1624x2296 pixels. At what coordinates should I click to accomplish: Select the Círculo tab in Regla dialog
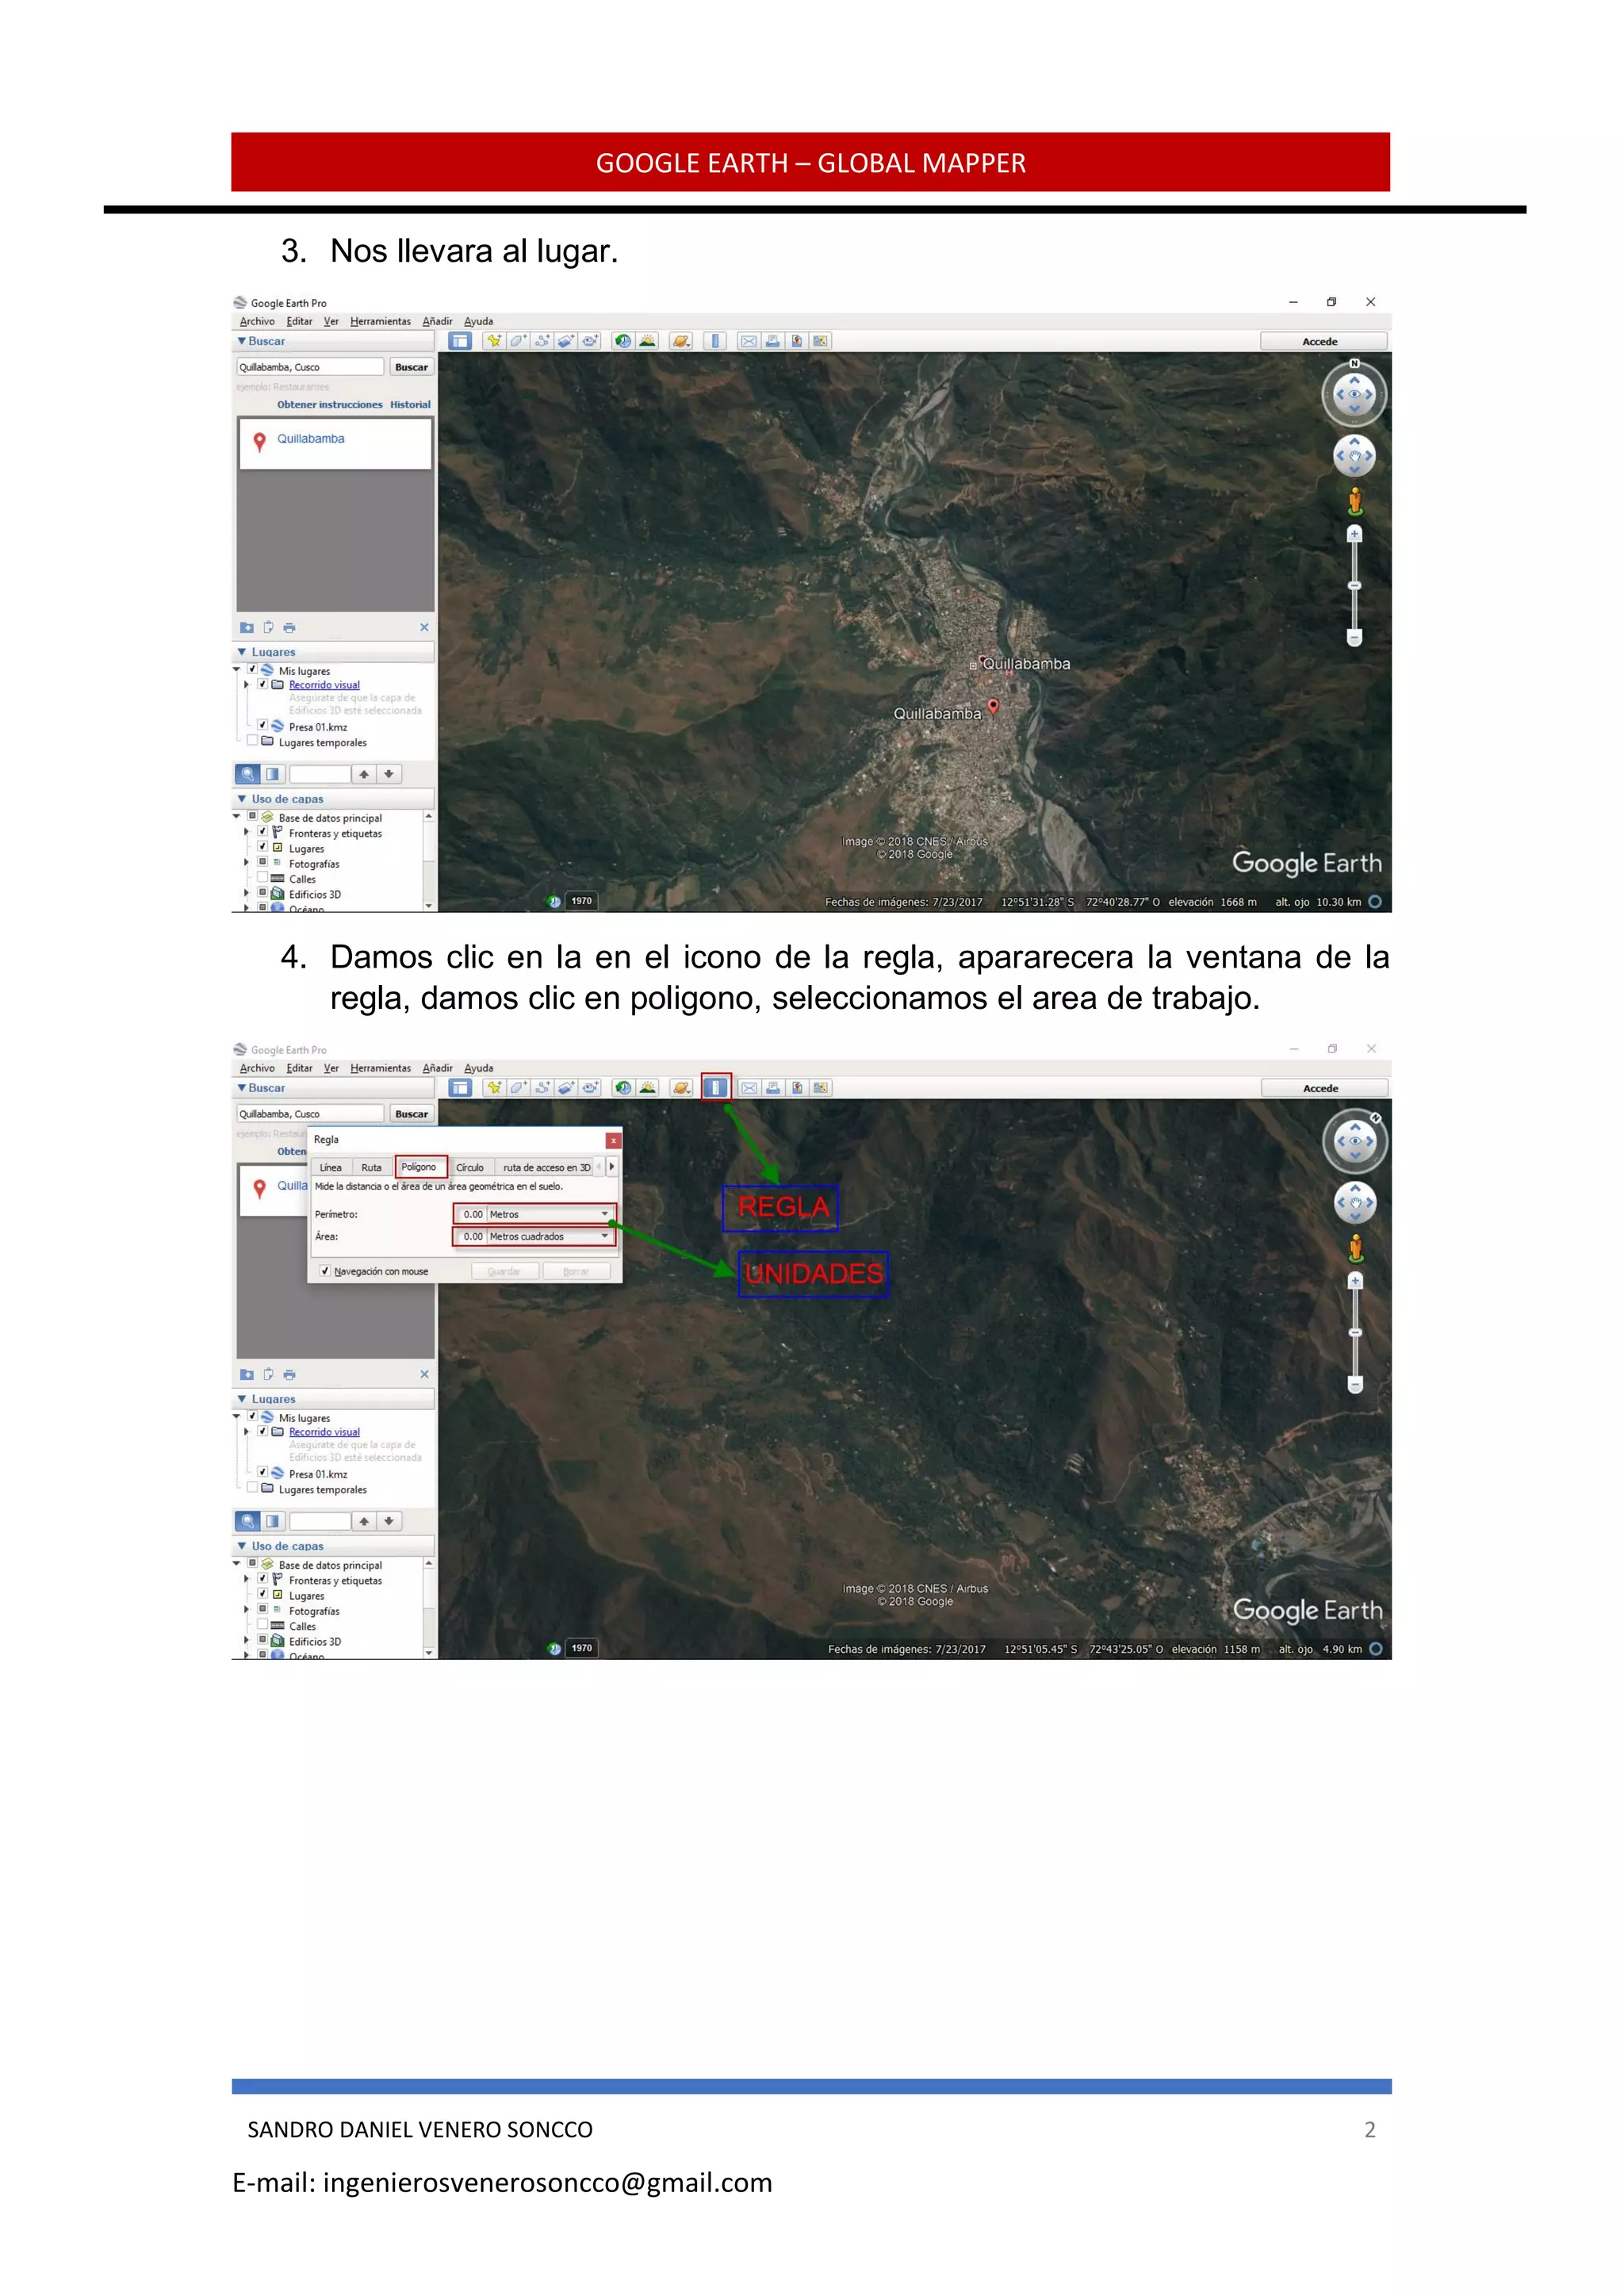(470, 1167)
